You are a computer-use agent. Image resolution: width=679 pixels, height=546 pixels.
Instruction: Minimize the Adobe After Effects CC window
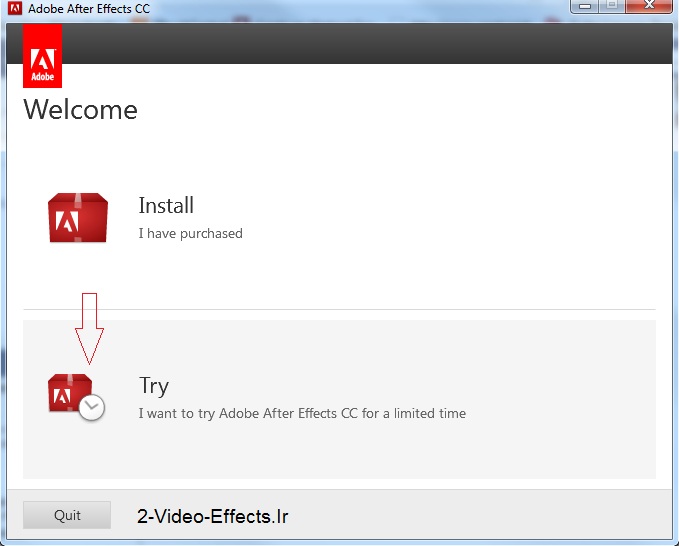pyautogui.click(x=585, y=6)
